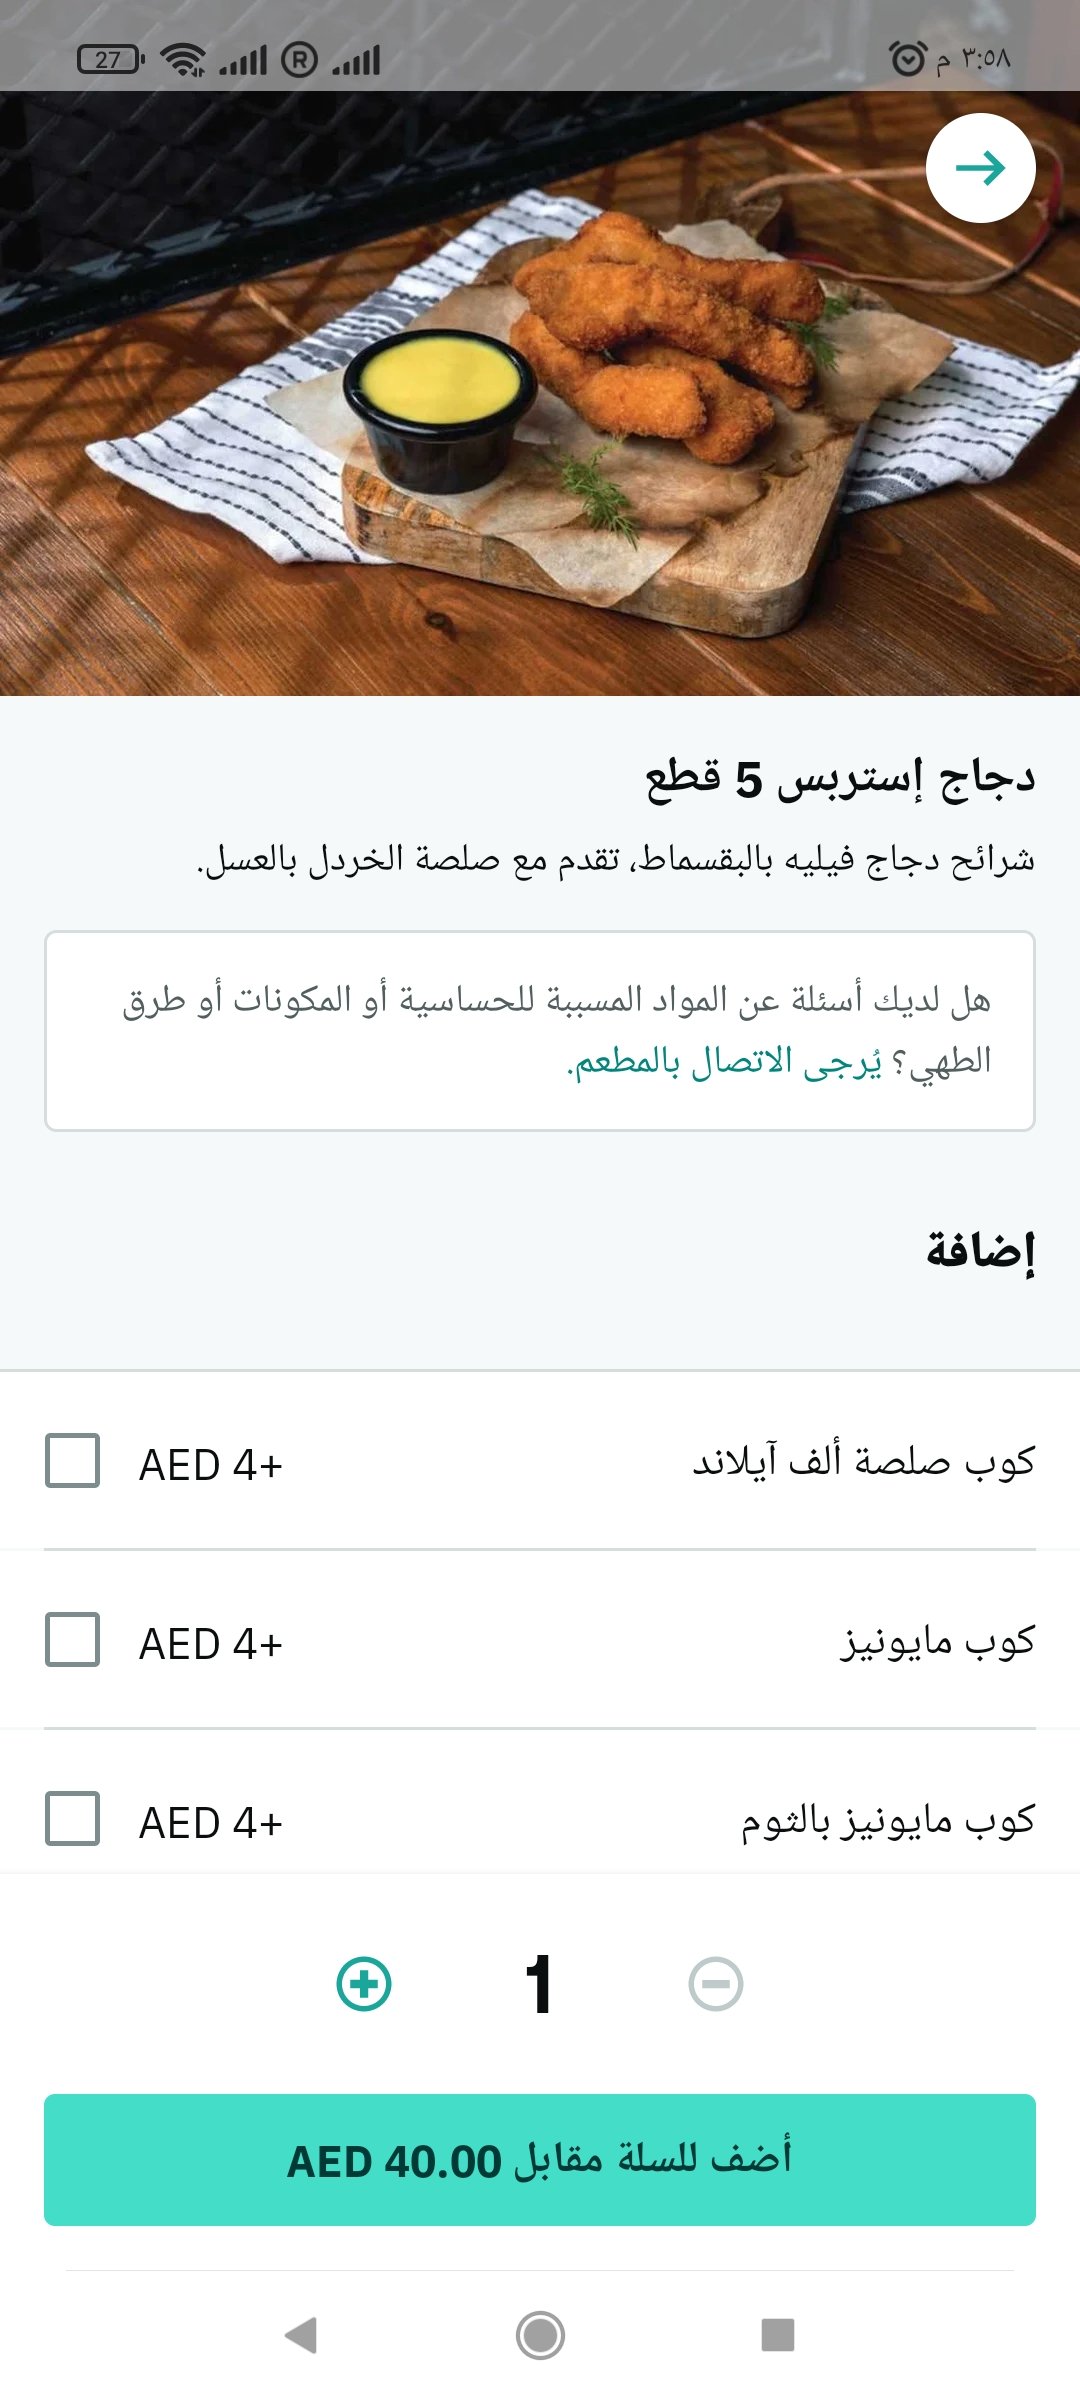Tap the Wi-Fi status bar icon

[183, 60]
